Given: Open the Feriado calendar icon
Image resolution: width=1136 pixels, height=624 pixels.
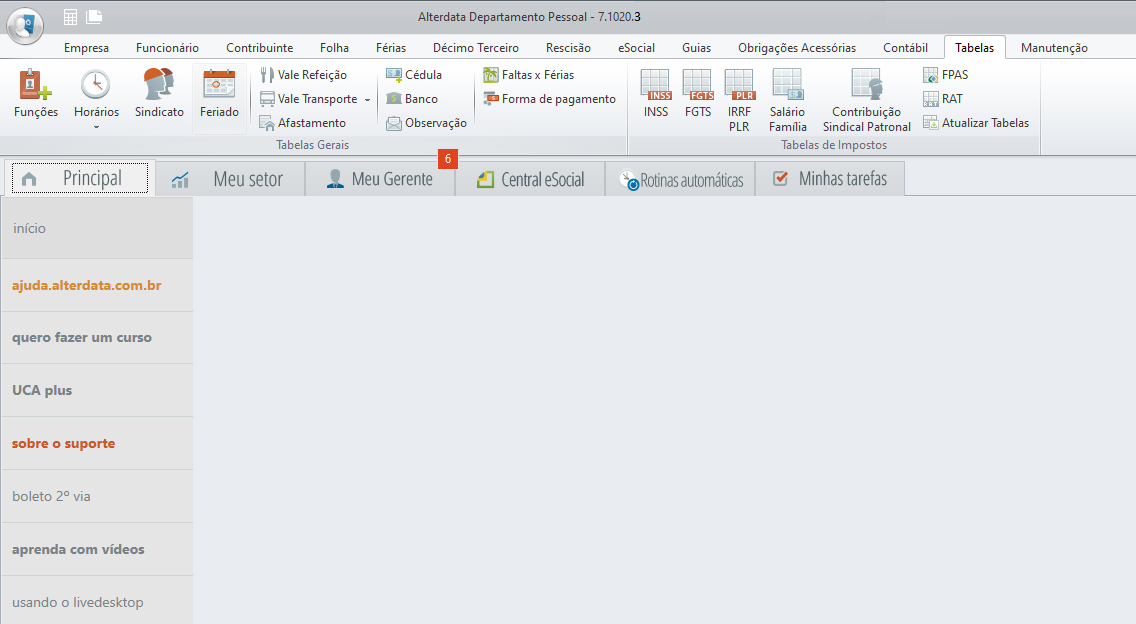Looking at the screenshot, I should (x=219, y=85).
